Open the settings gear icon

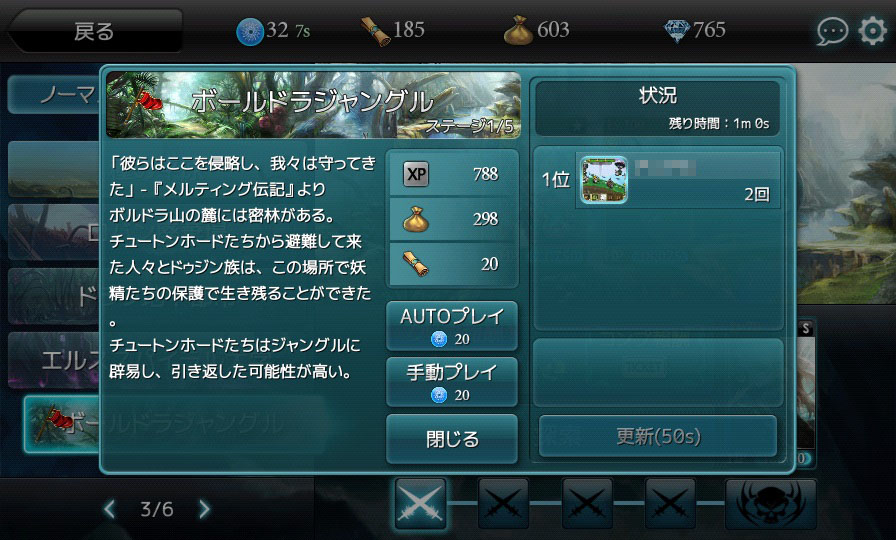click(872, 30)
